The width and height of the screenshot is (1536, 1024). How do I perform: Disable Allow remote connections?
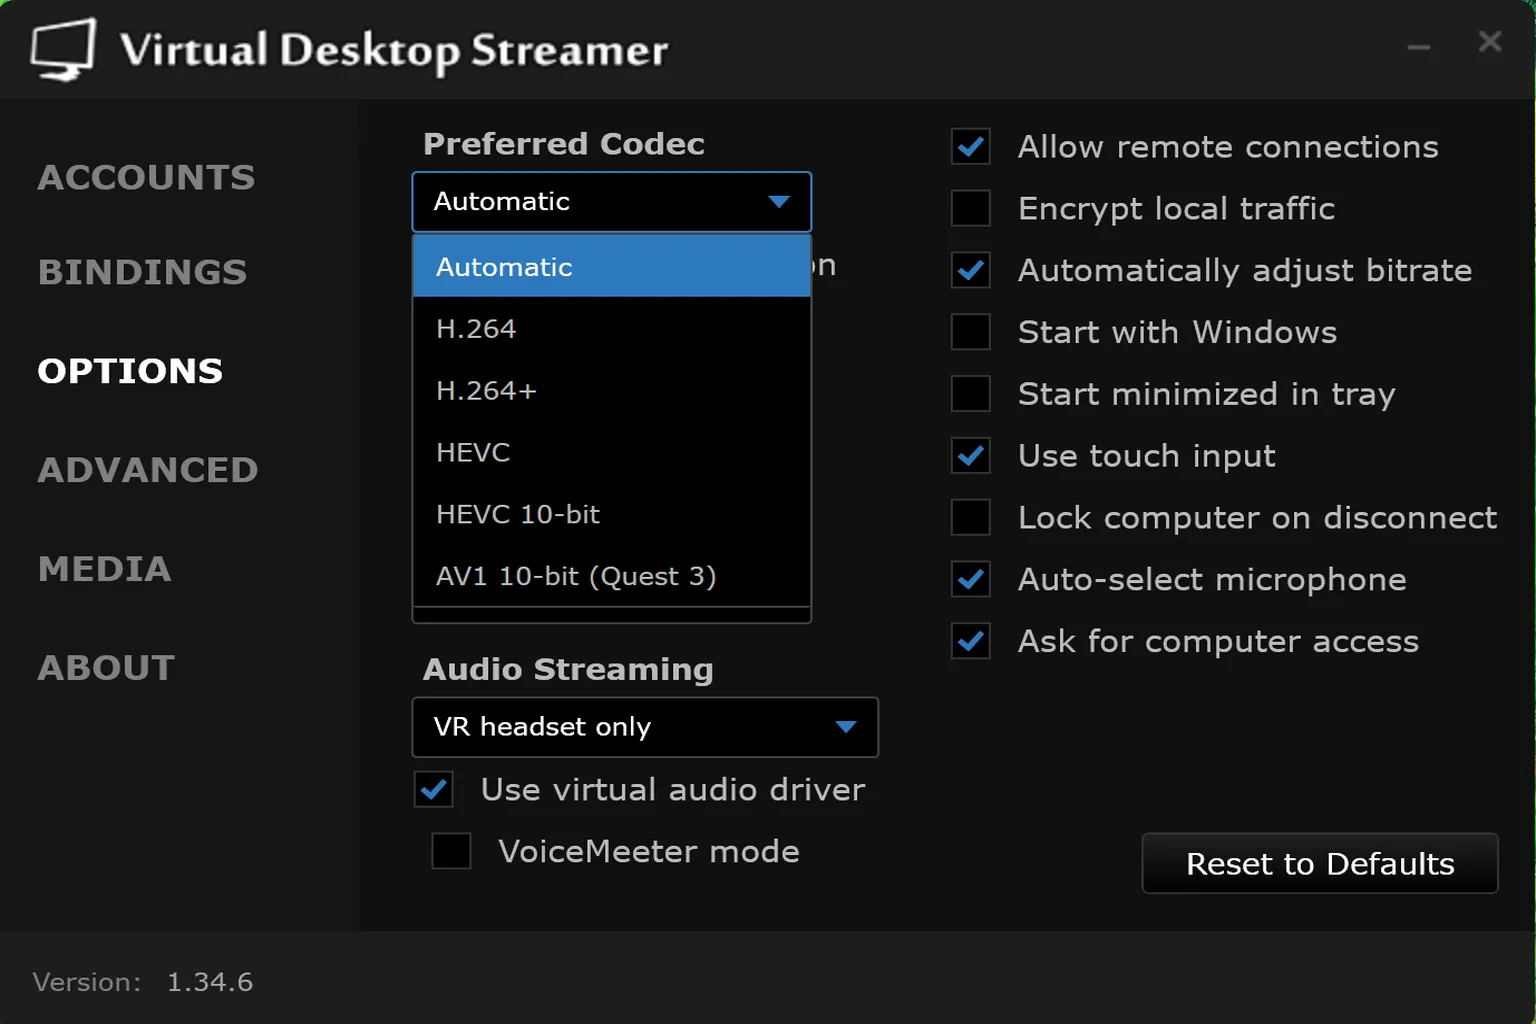(x=970, y=146)
